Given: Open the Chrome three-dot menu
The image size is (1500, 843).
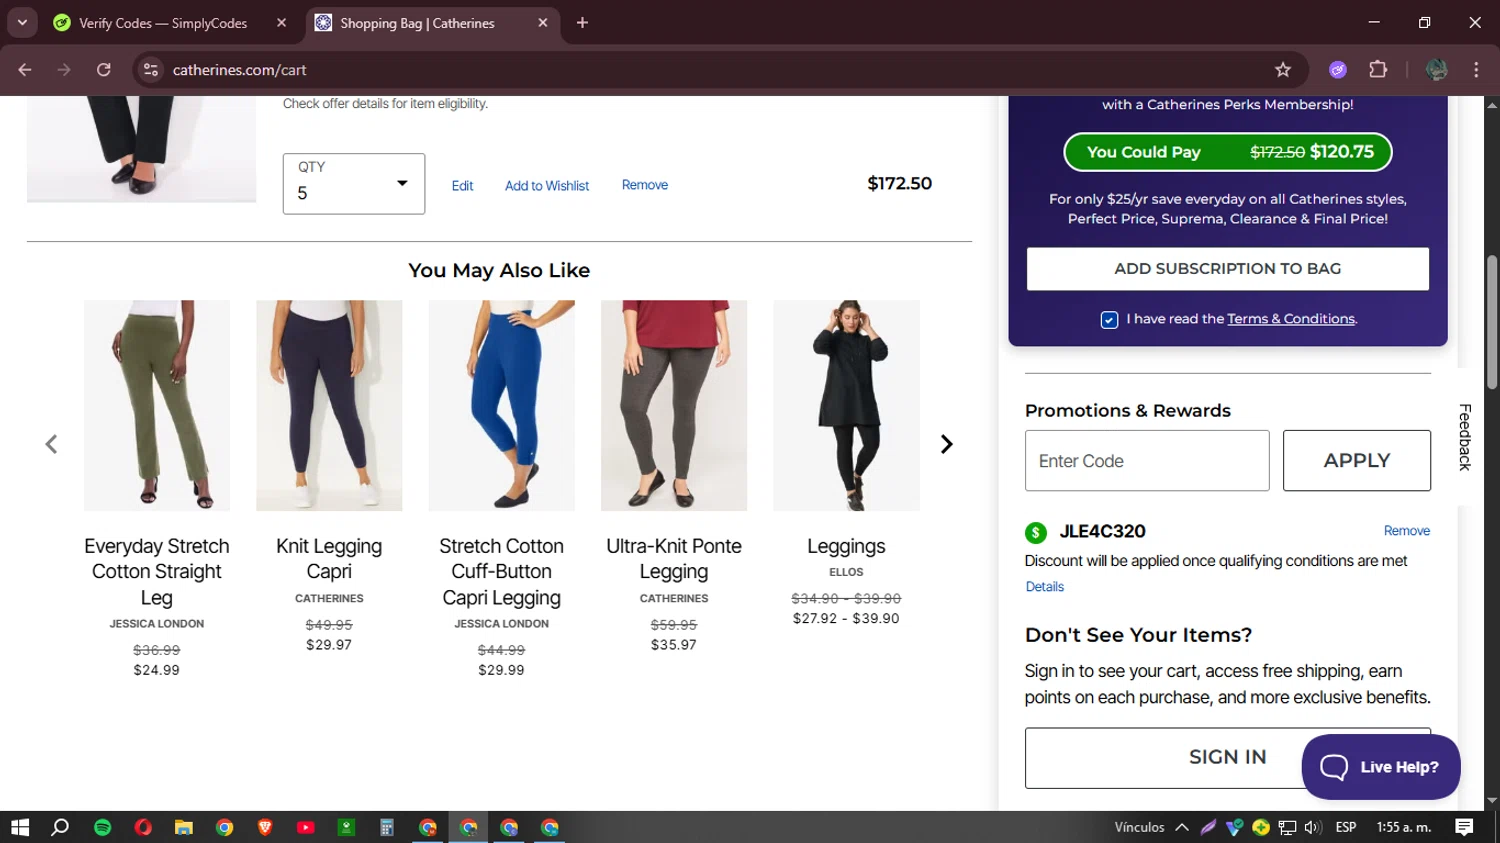Looking at the screenshot, I should (1476, 70).
